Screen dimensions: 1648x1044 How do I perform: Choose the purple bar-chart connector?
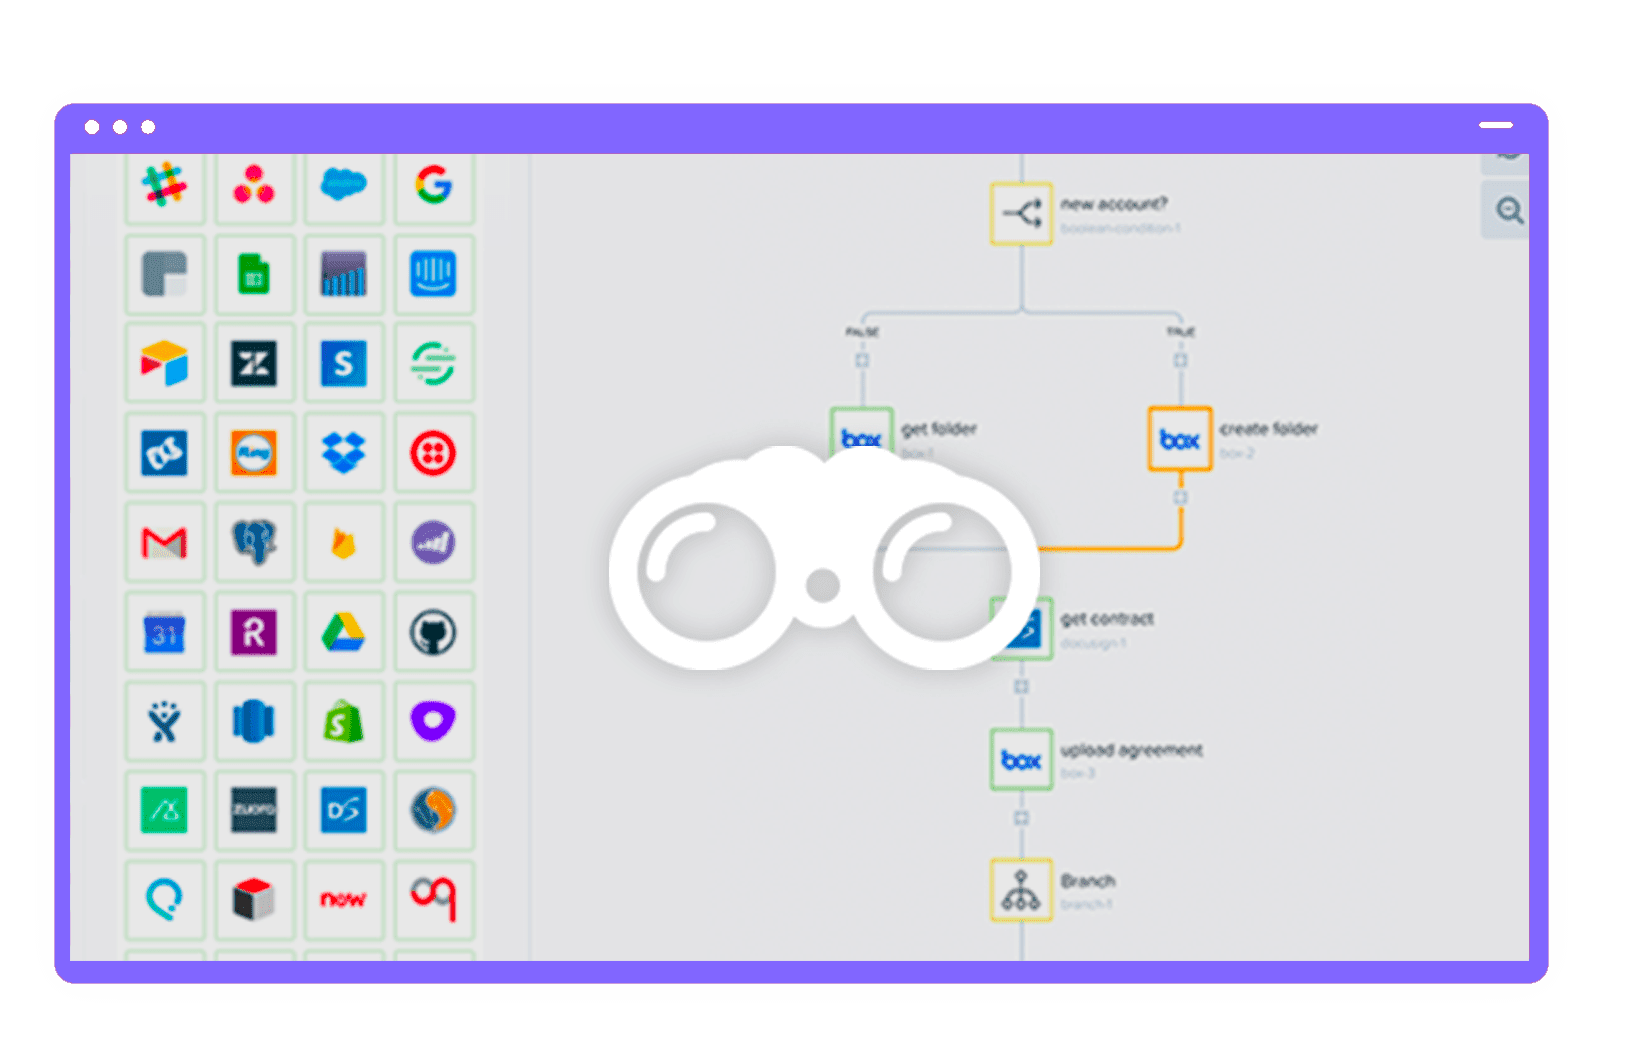[x=344, y=274]
